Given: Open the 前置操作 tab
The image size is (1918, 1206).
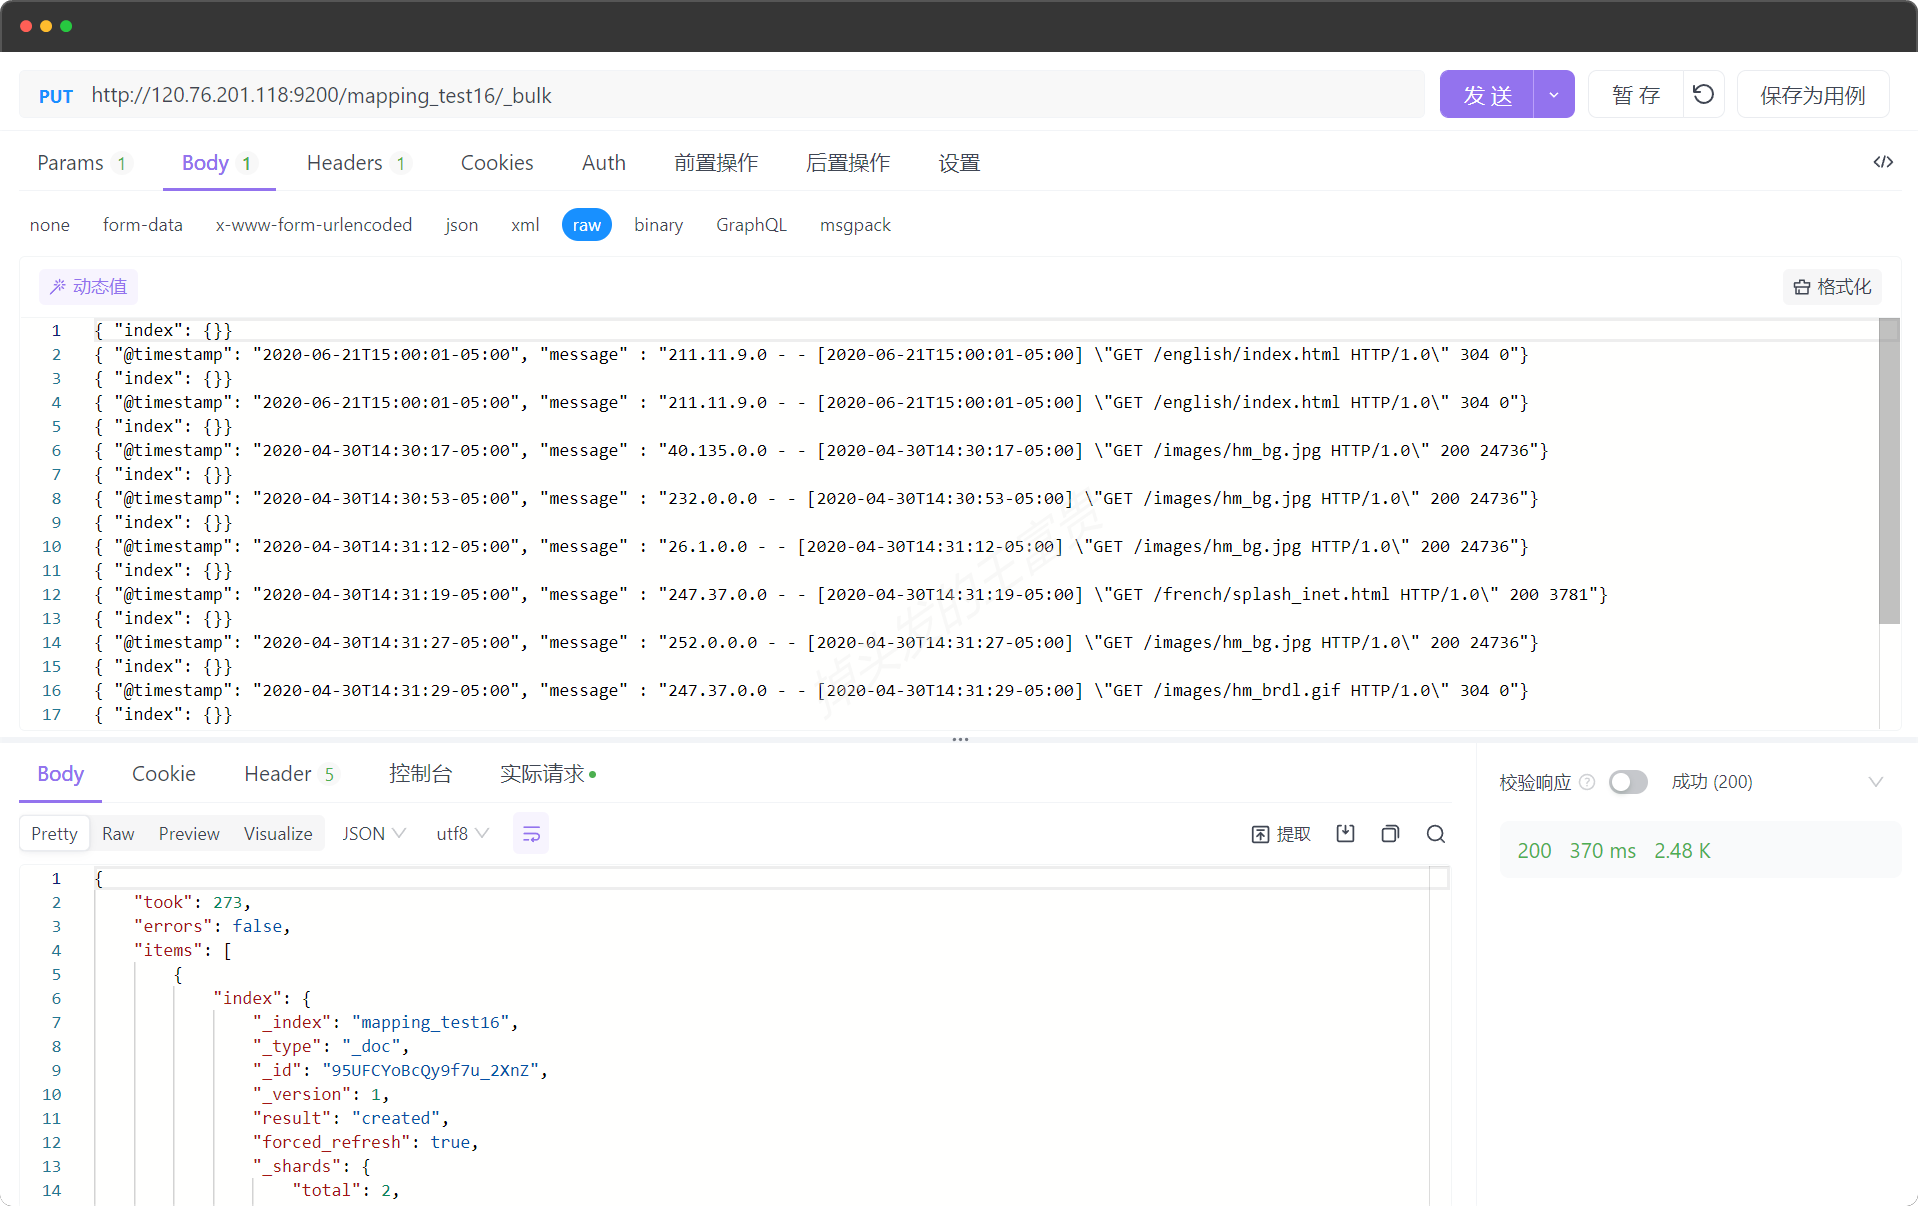Looking at the screenshot, I should pyautogui.click(x=716, y=163).
